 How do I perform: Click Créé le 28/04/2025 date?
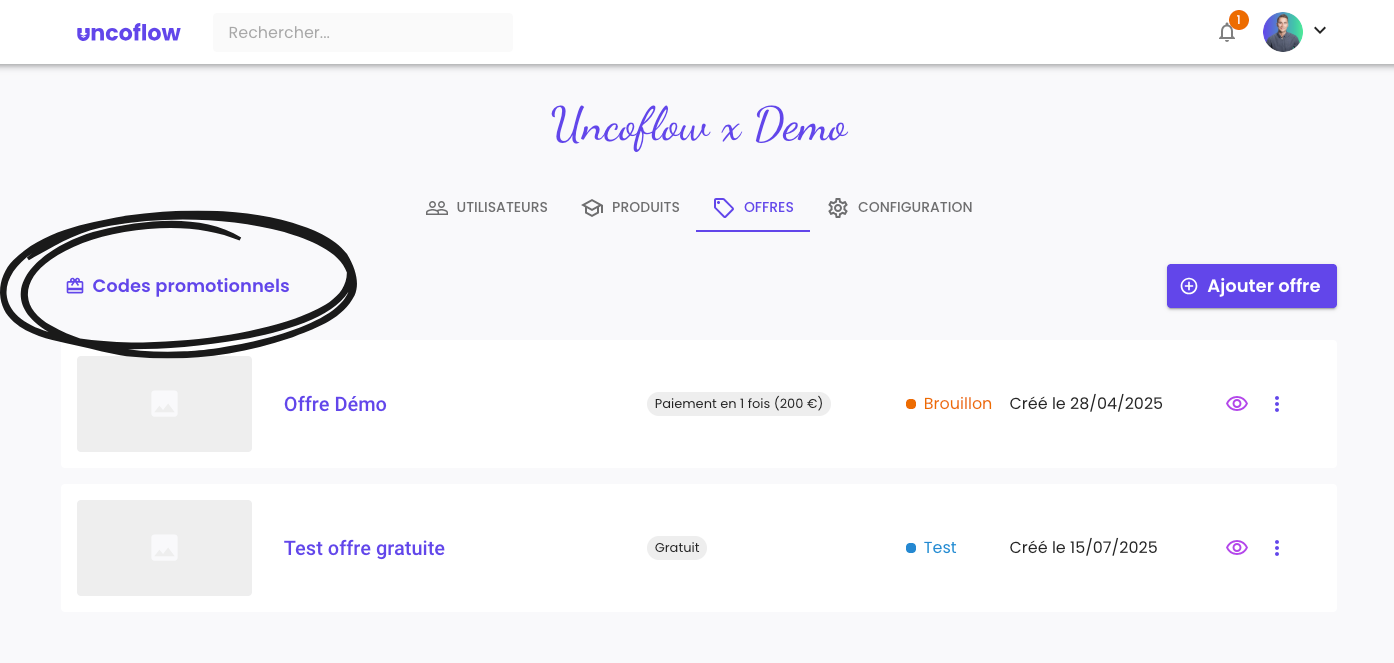pyautogui.click(x=1086, y=404)
